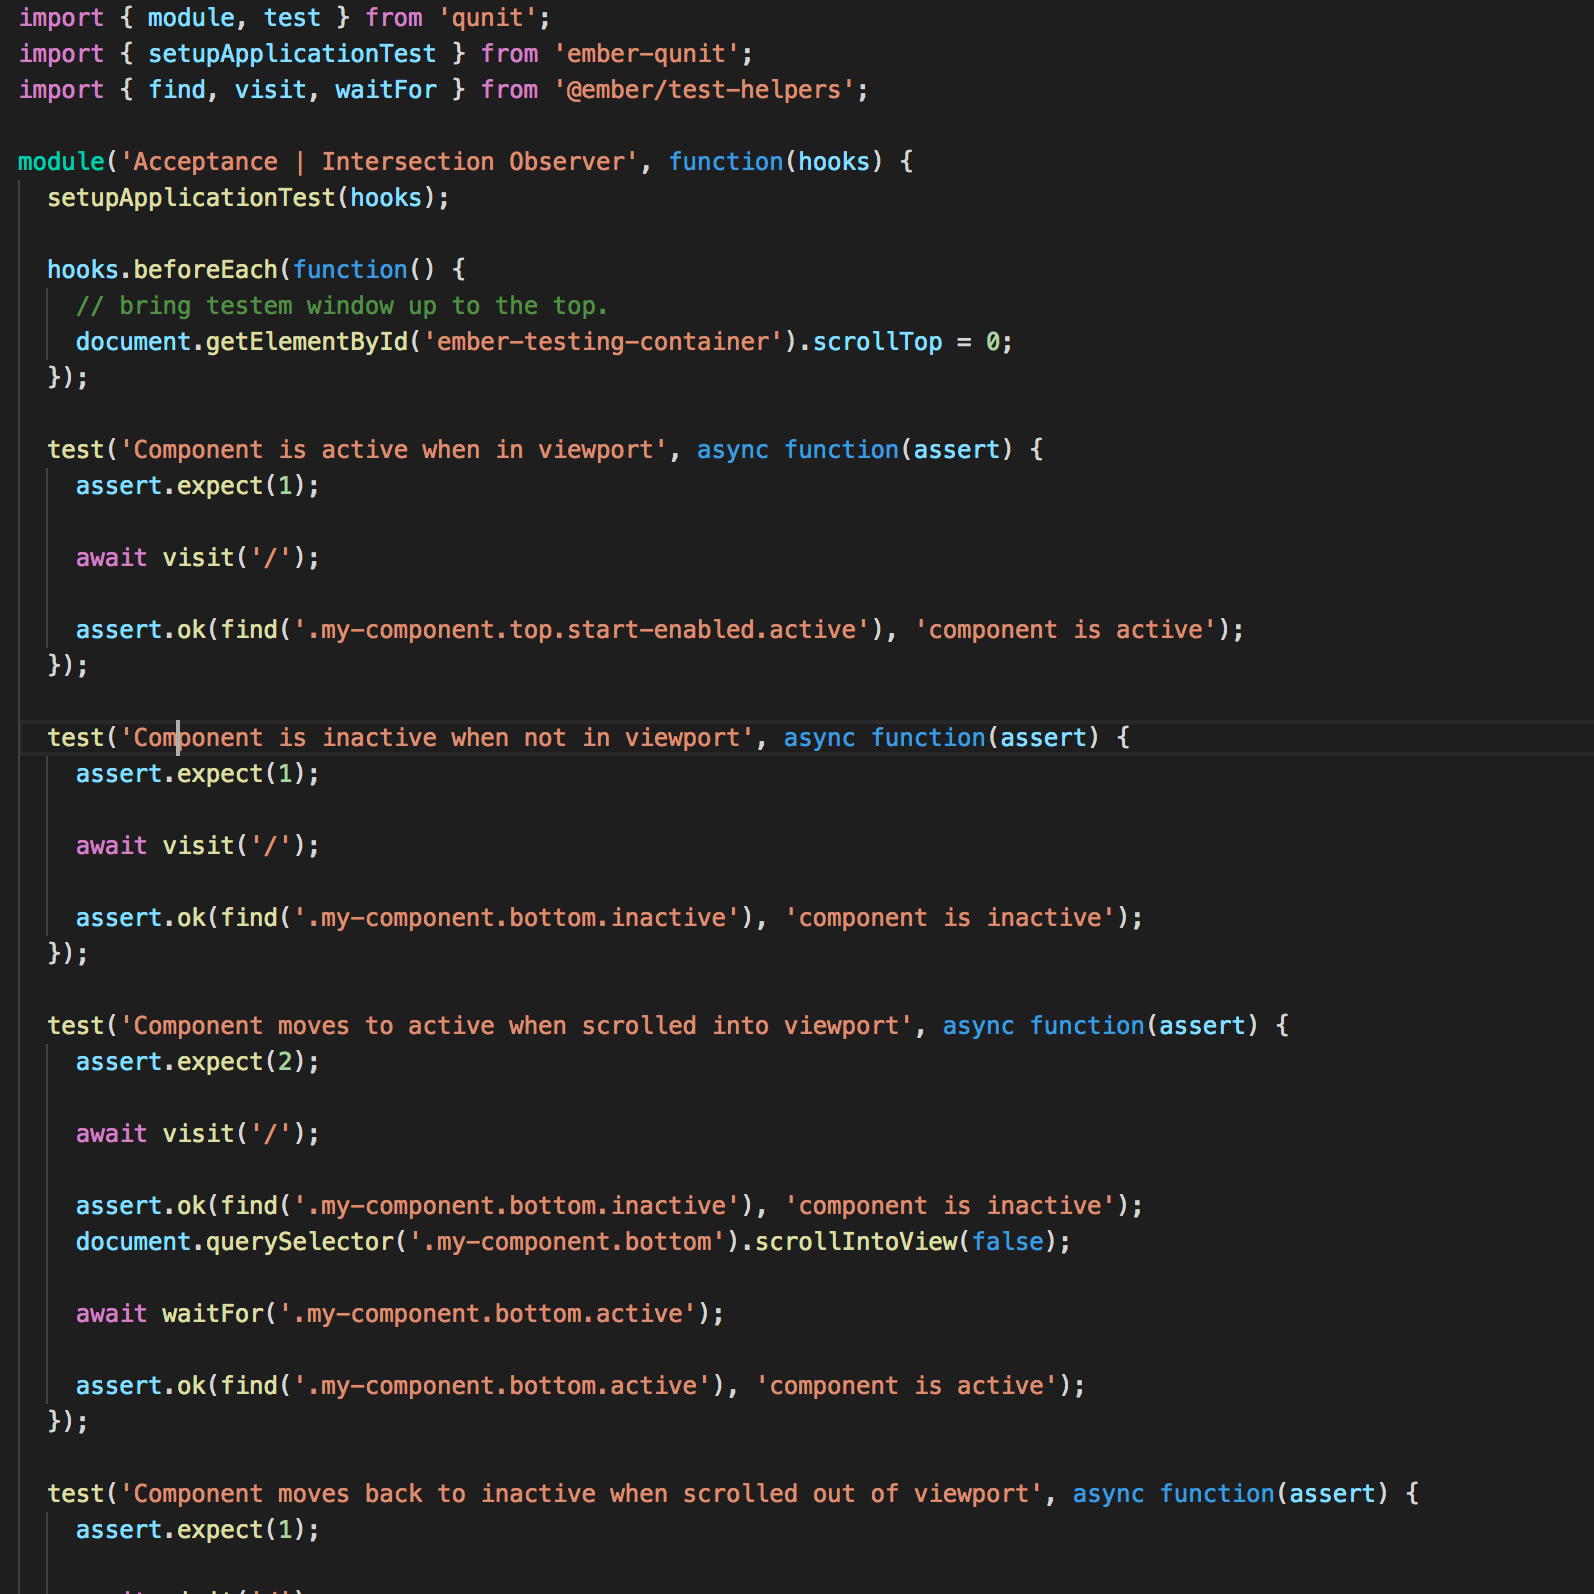
Task: Click 'setupApplicationTest' in the import statement
Action: pos(291,54)
